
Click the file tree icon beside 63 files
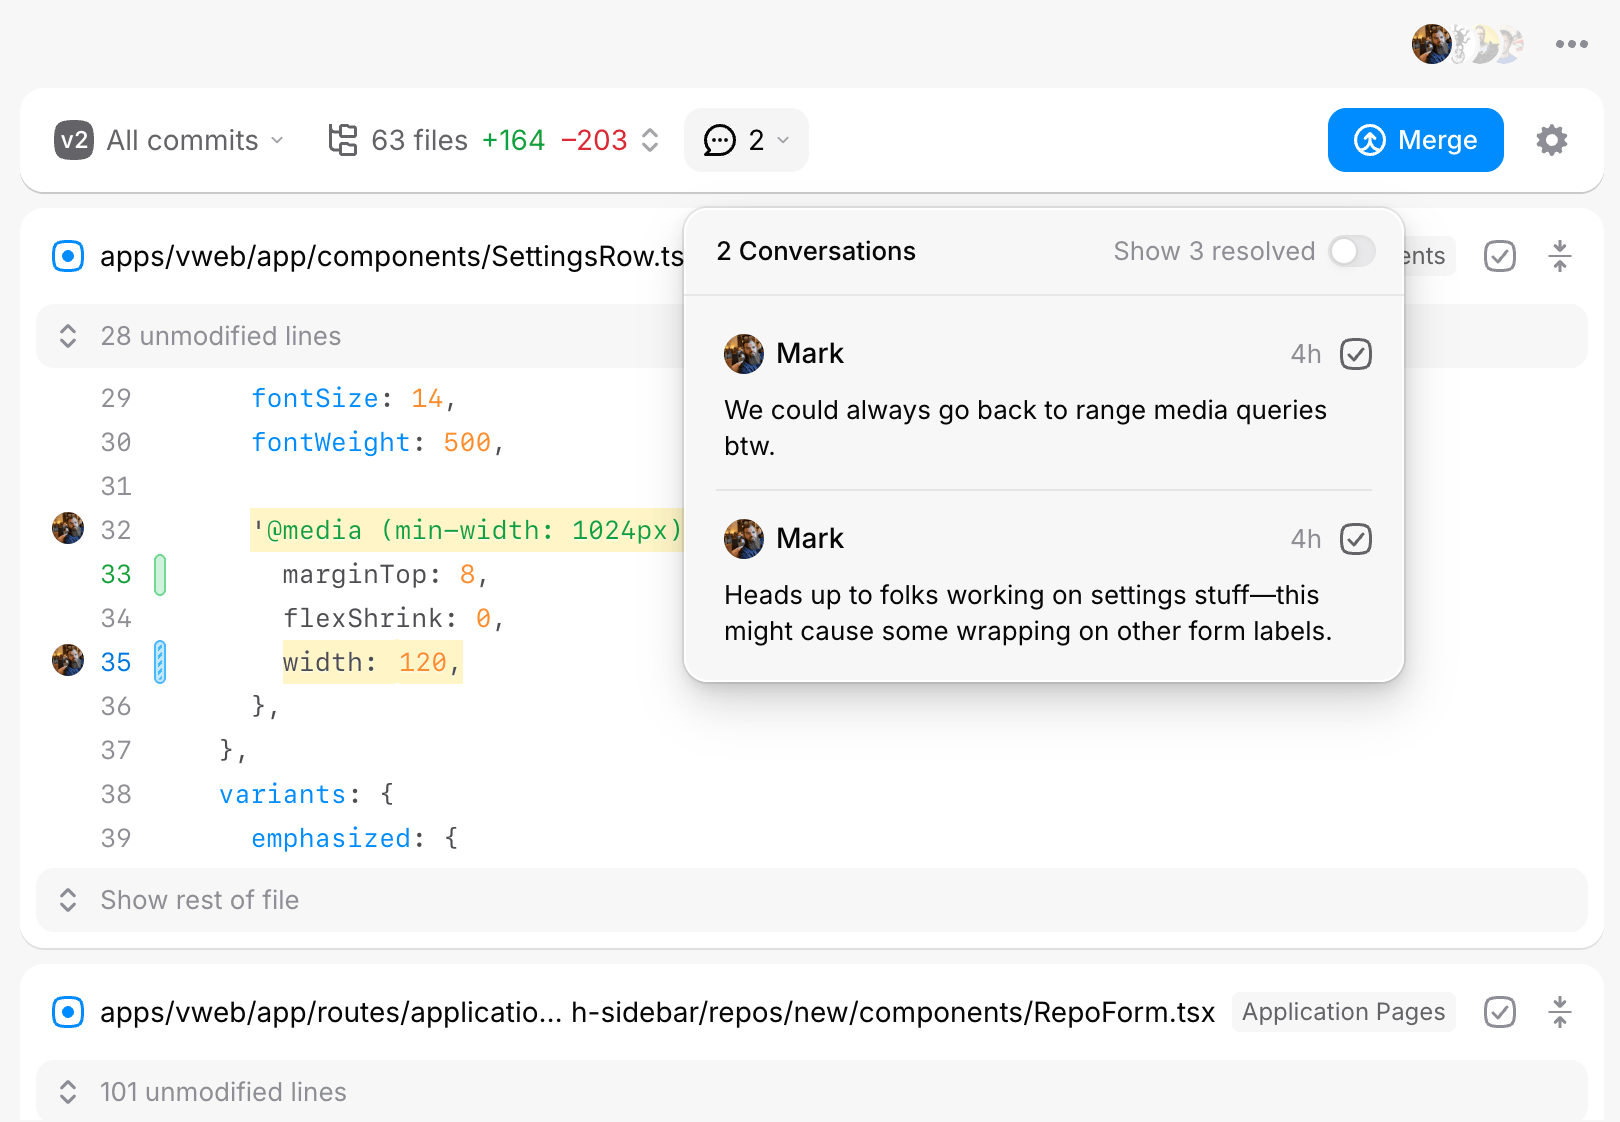(343, 140)
